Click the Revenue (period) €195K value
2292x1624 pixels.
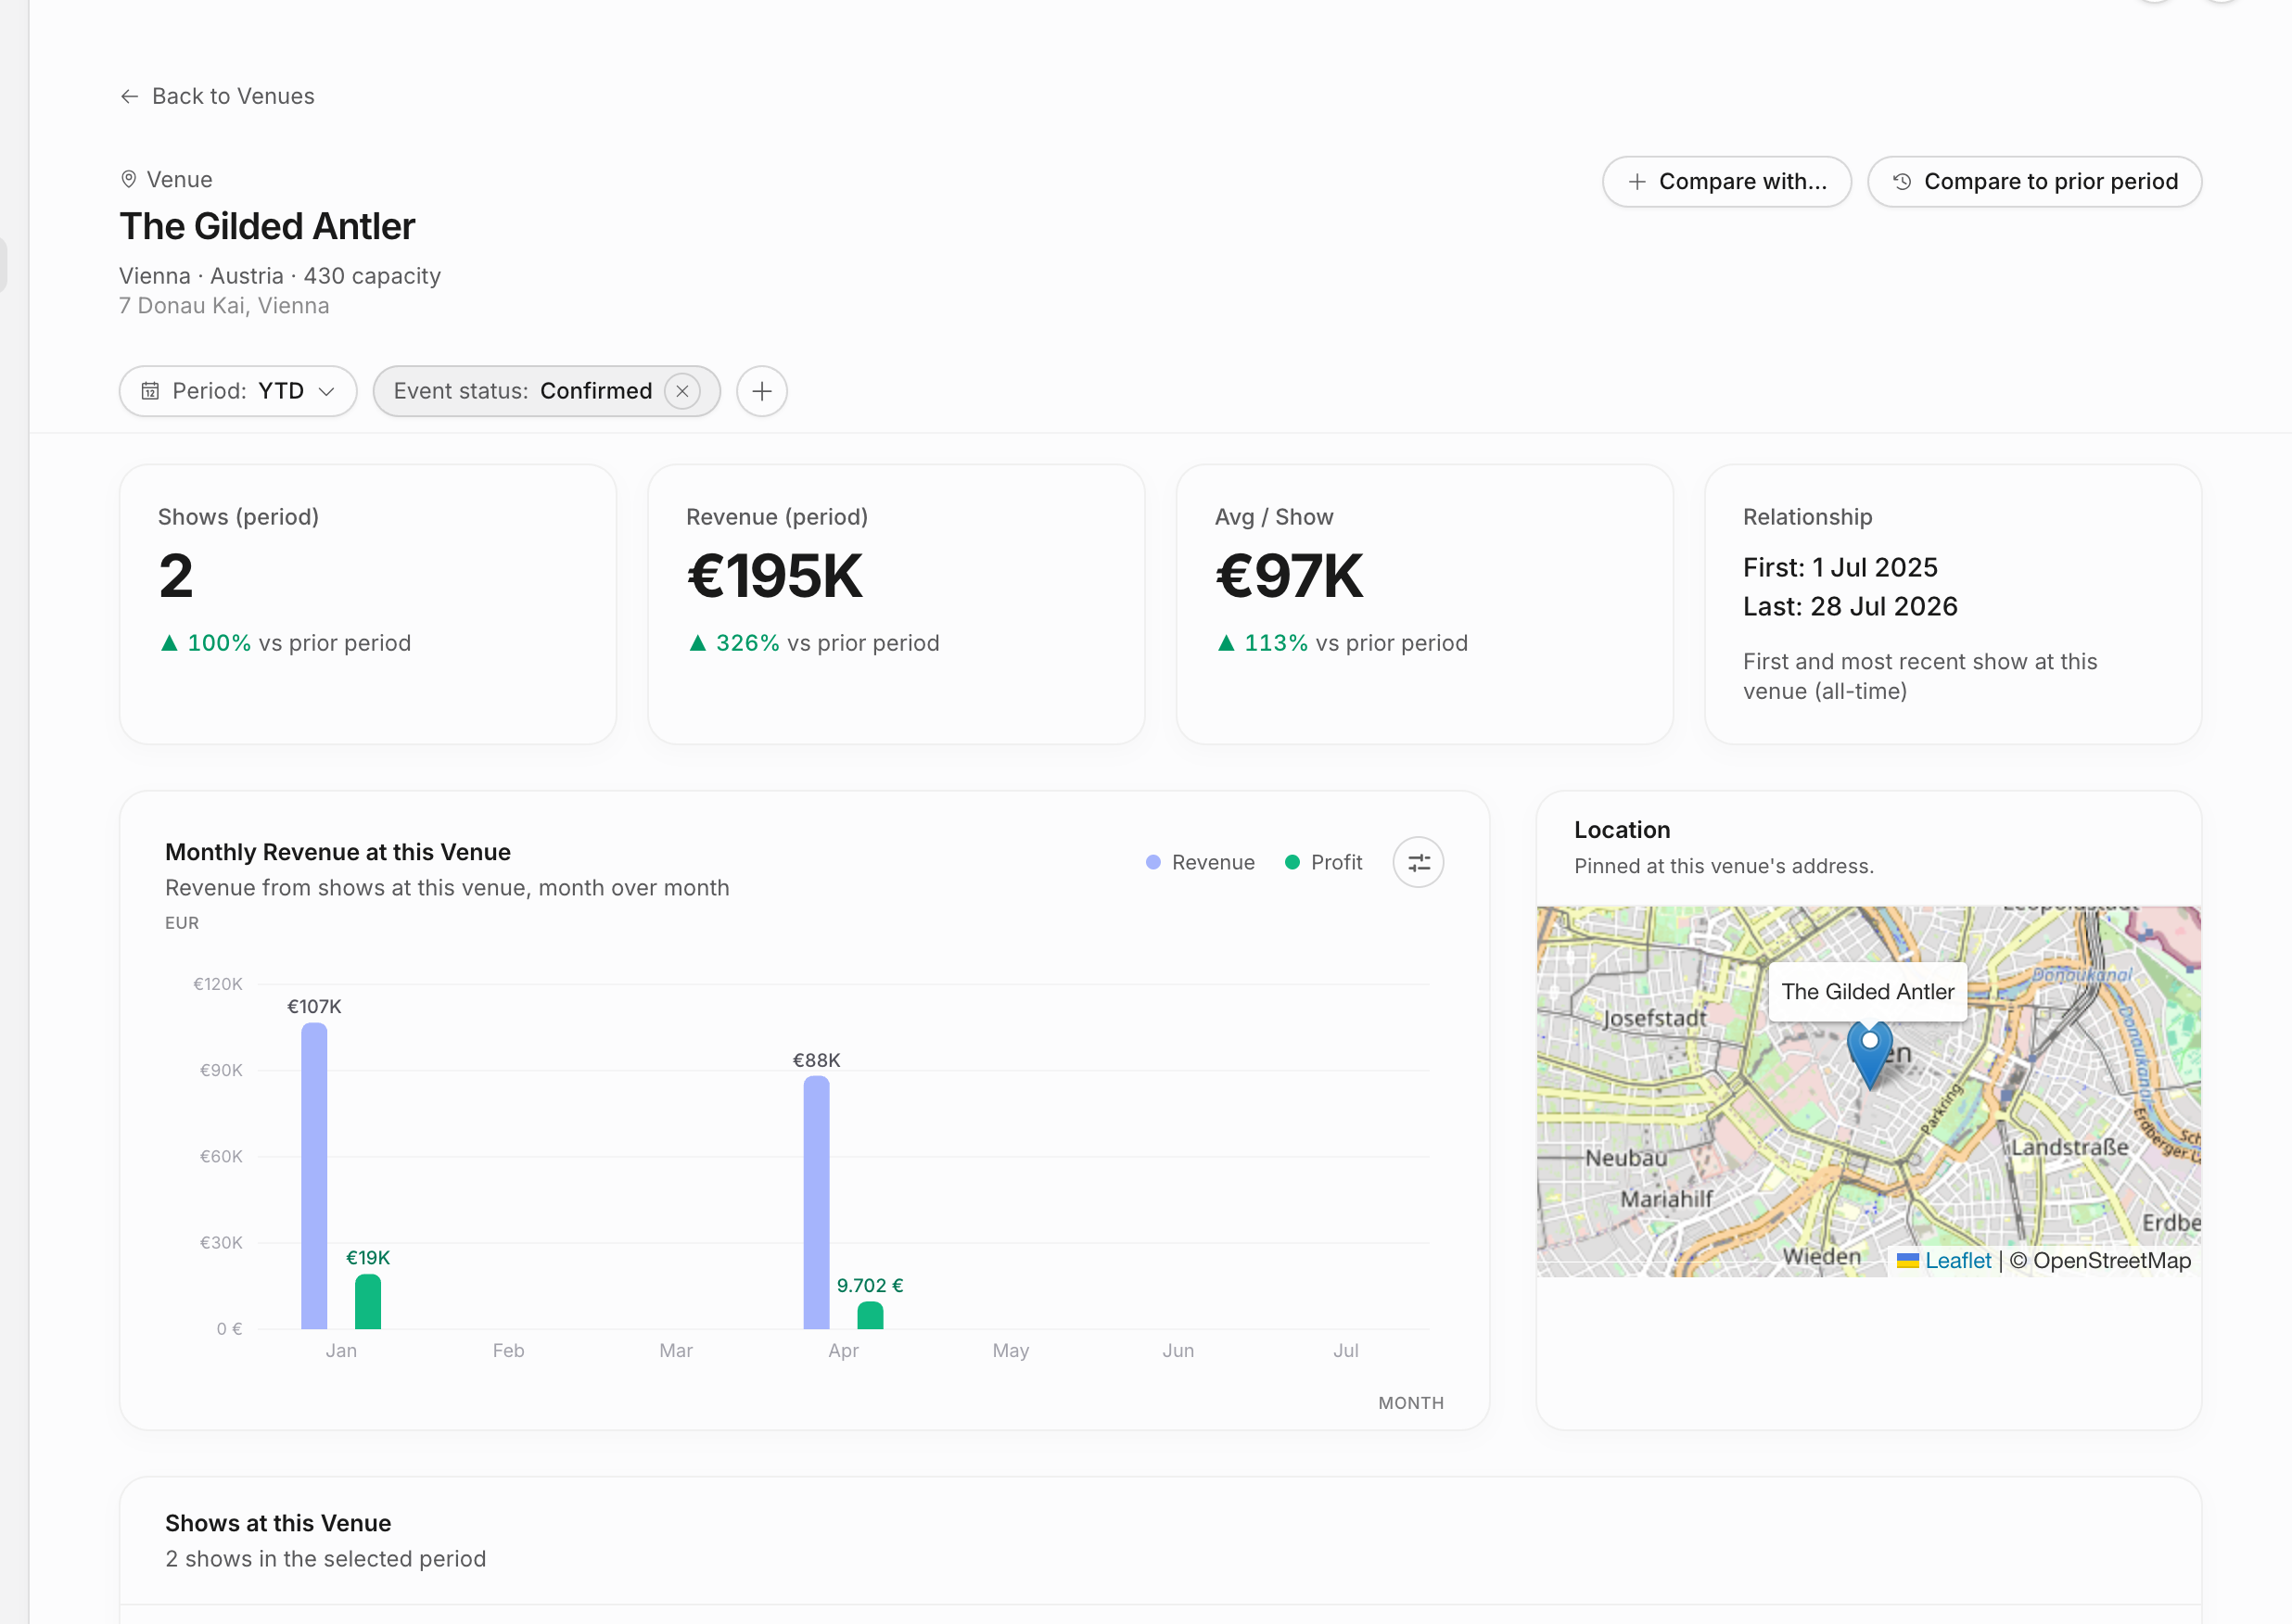774,576
